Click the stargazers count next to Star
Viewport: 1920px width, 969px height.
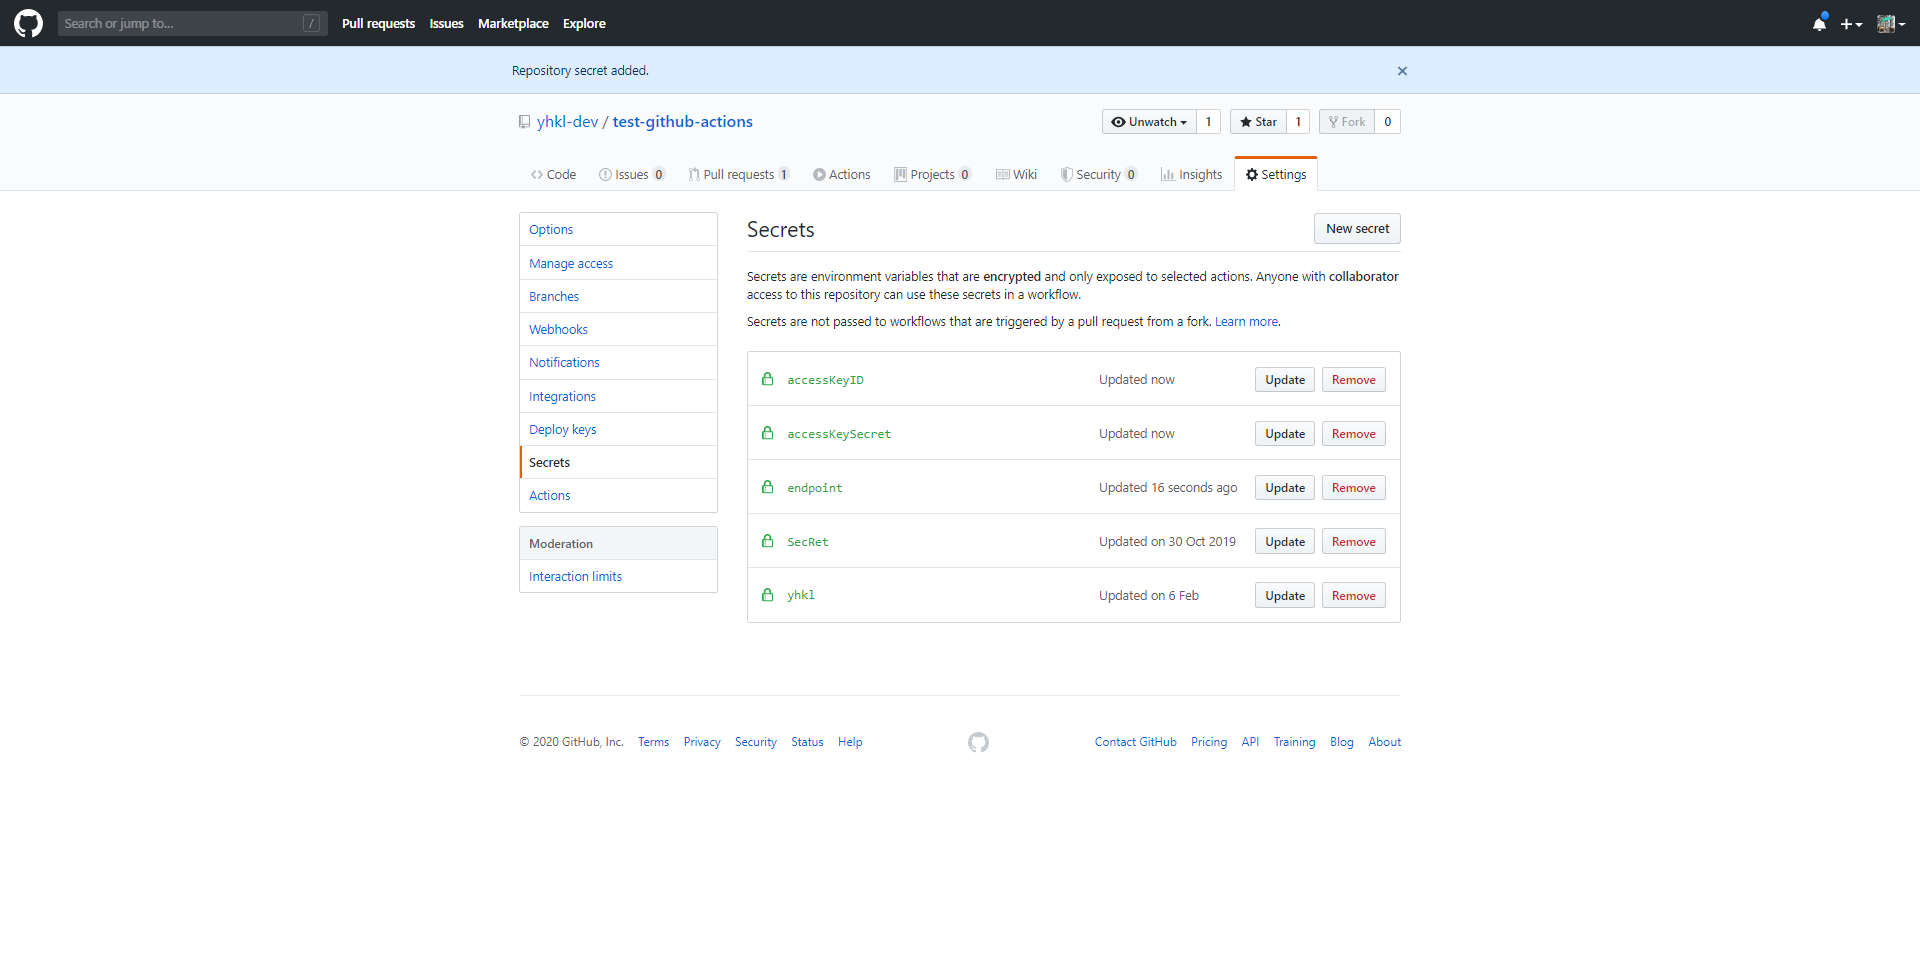pyautogui.click(x=1298, y=122)
